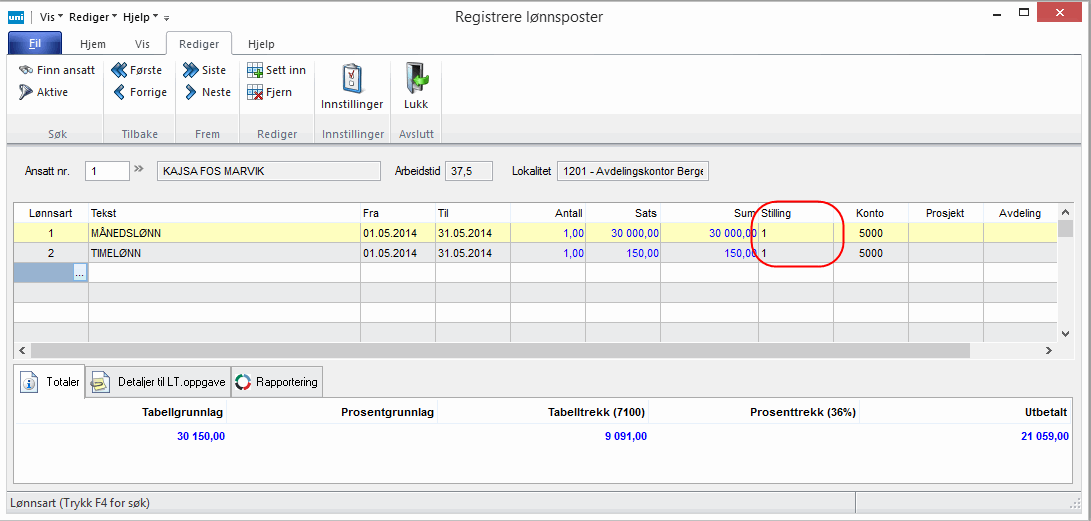Go to the Første record
This screenshot has height=521, width=1091.
point(119,70)
